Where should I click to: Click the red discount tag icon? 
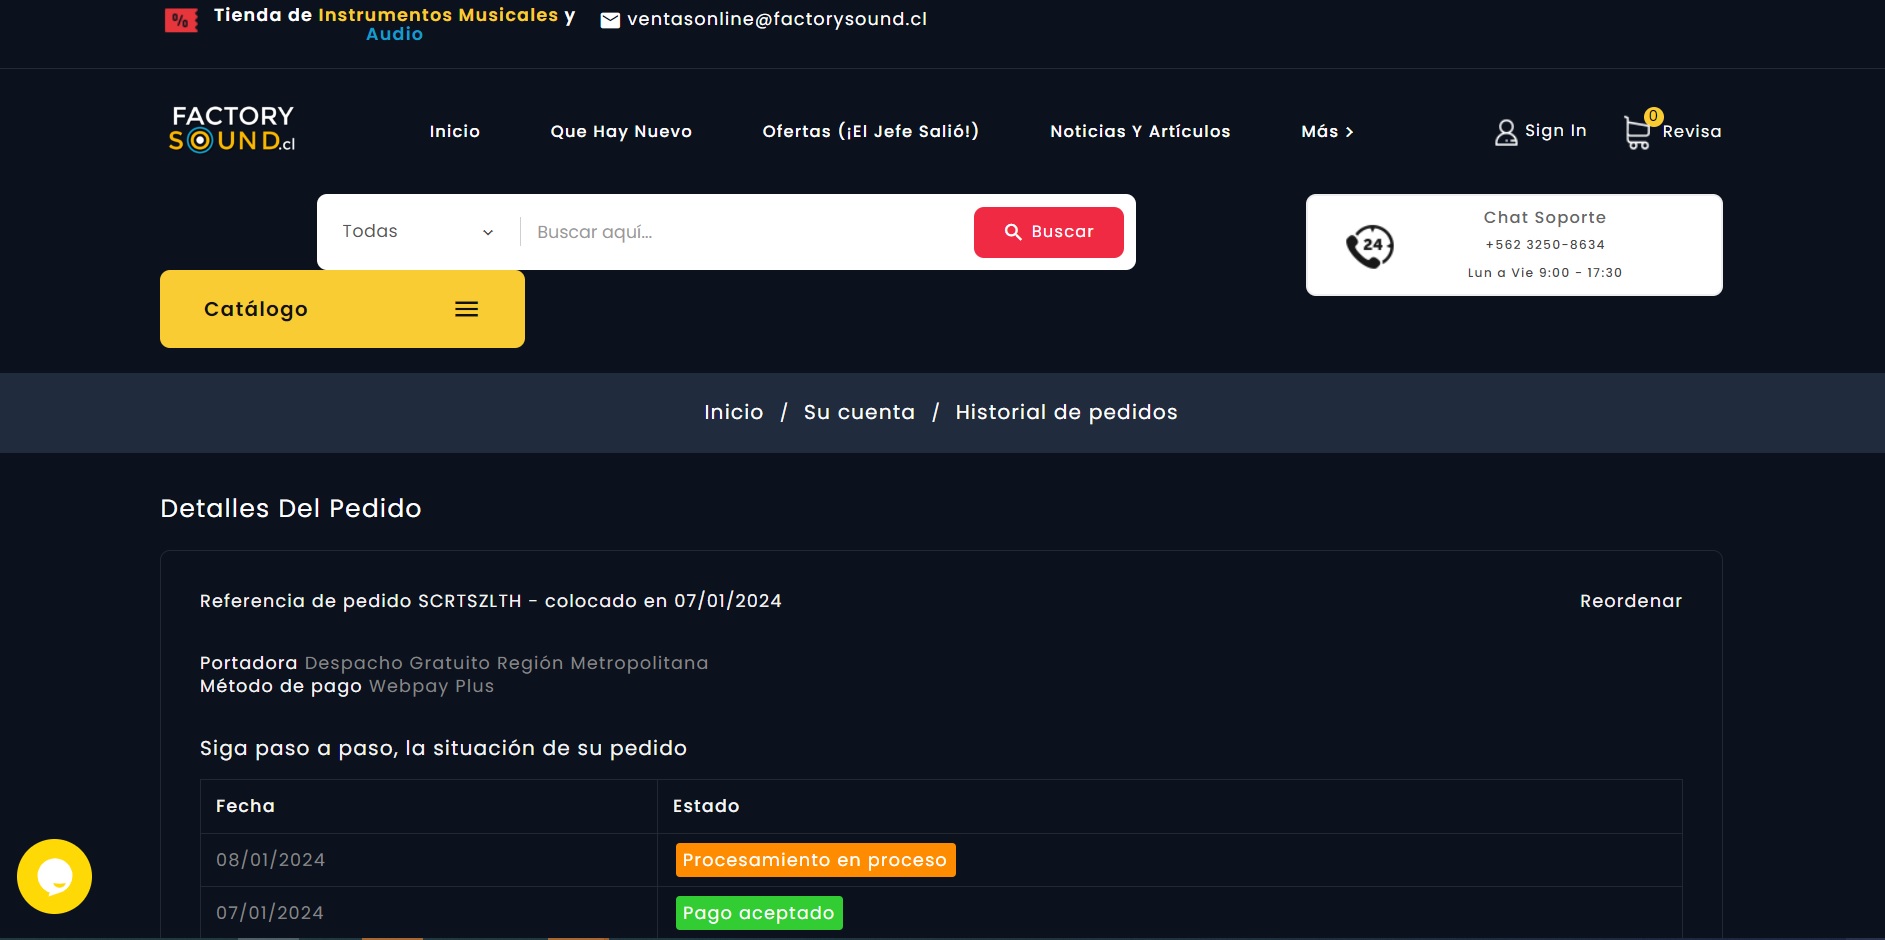[180, 20]
